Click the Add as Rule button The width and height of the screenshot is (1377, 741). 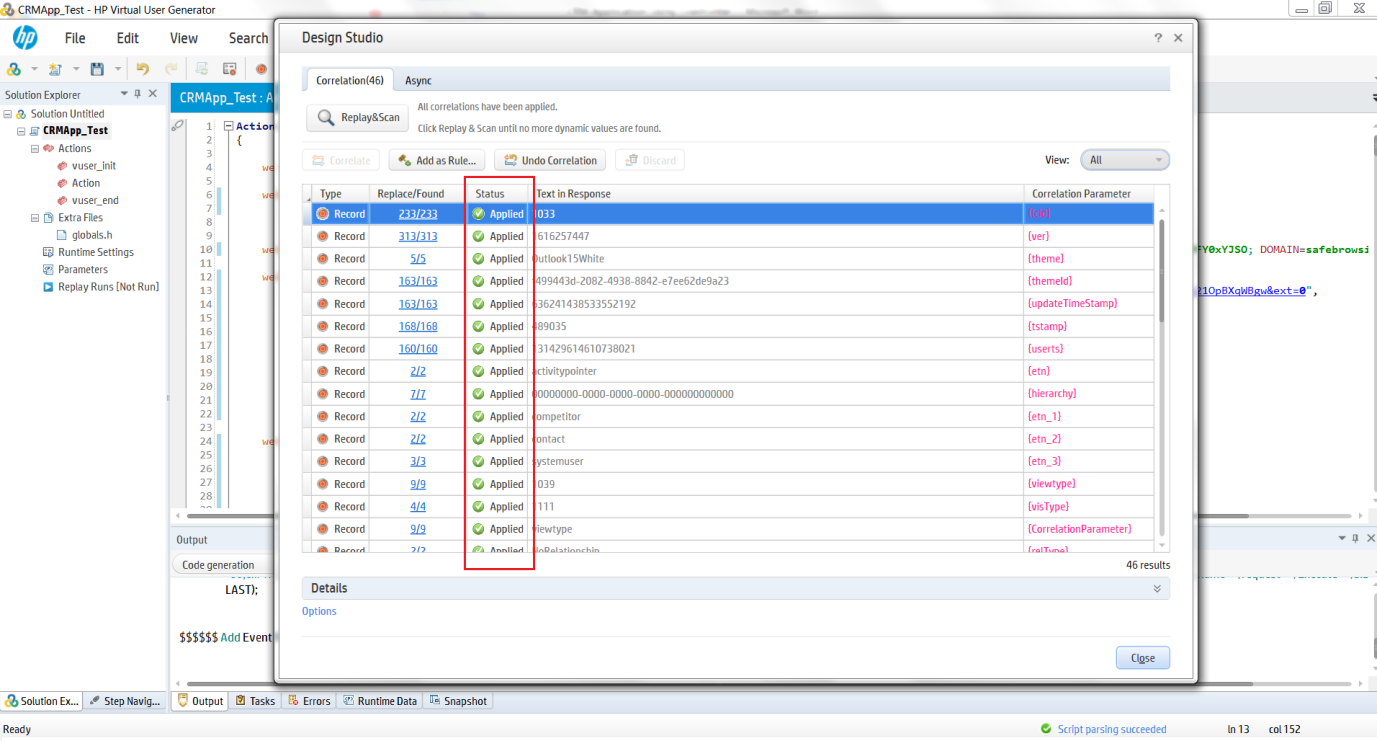pyautogui.click(x=437, y=160)
